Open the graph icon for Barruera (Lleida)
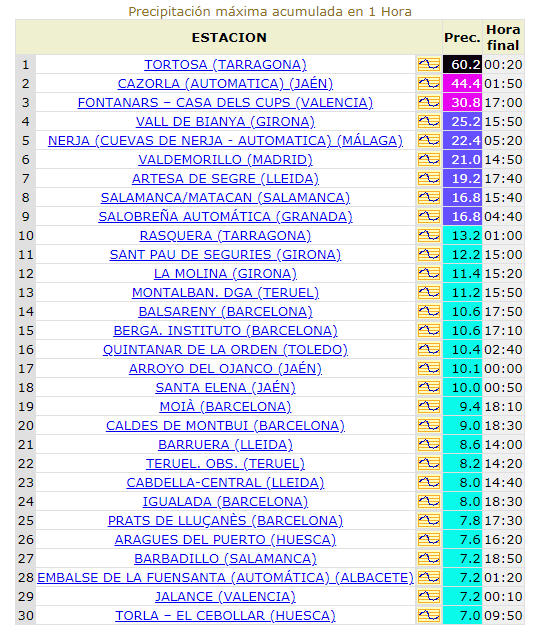Image resolution: width=537 pixels, height=635 pixels. coord(428,445)
